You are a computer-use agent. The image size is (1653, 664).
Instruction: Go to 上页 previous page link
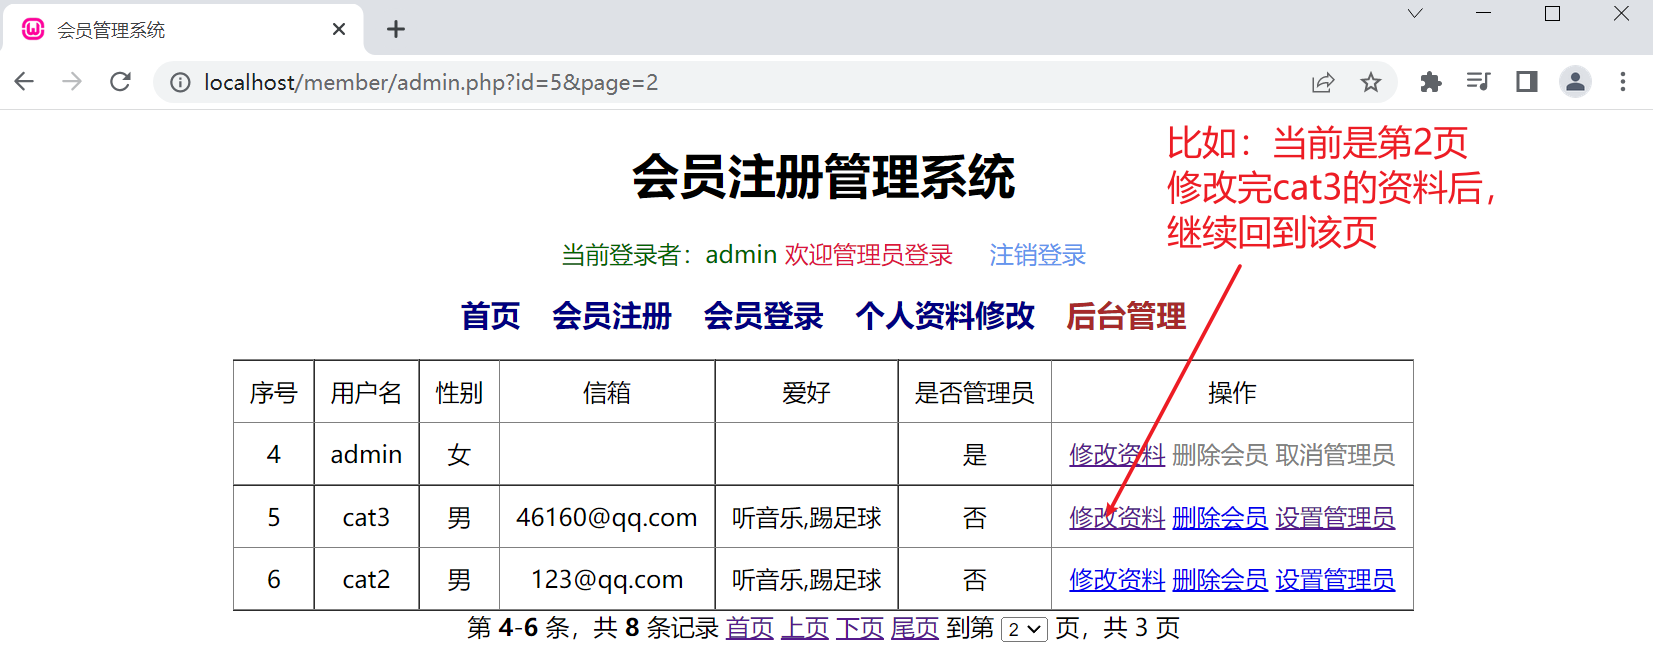coord(805,628)
